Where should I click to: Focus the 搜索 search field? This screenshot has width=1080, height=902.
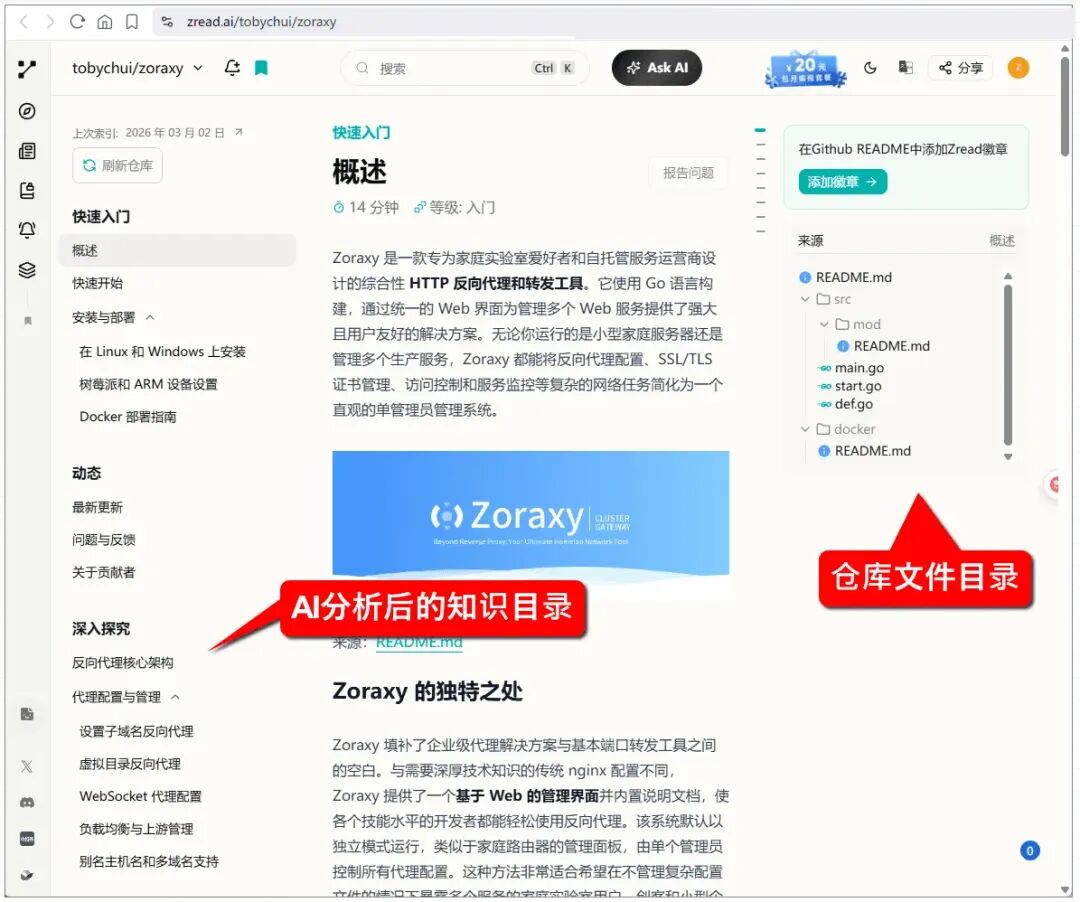point(465,67)
